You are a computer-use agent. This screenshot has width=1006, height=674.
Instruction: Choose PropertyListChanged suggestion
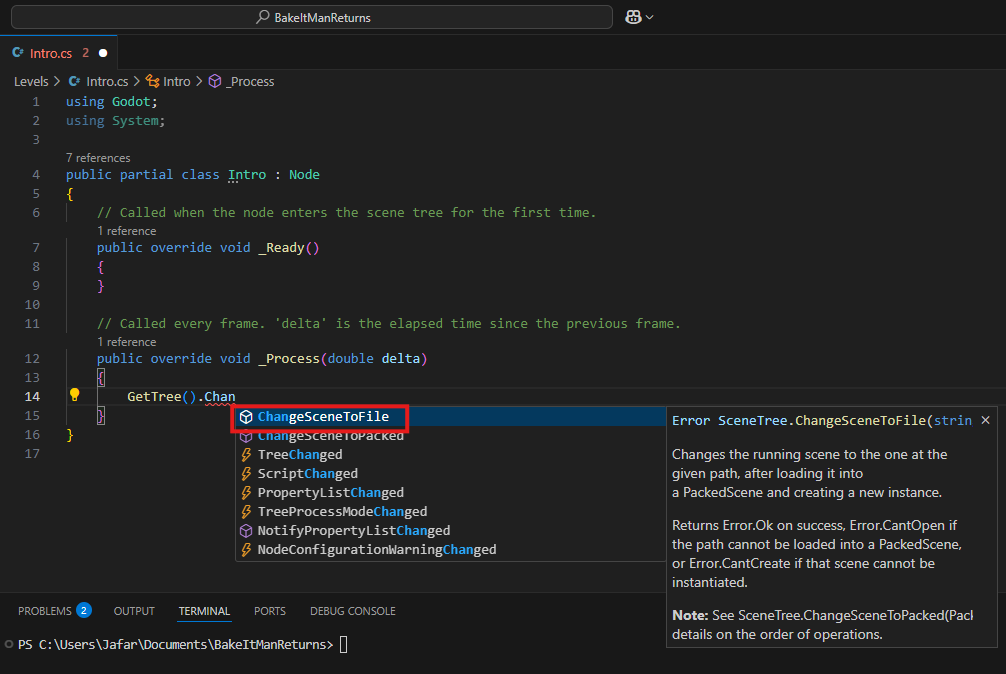click(450, 493)
